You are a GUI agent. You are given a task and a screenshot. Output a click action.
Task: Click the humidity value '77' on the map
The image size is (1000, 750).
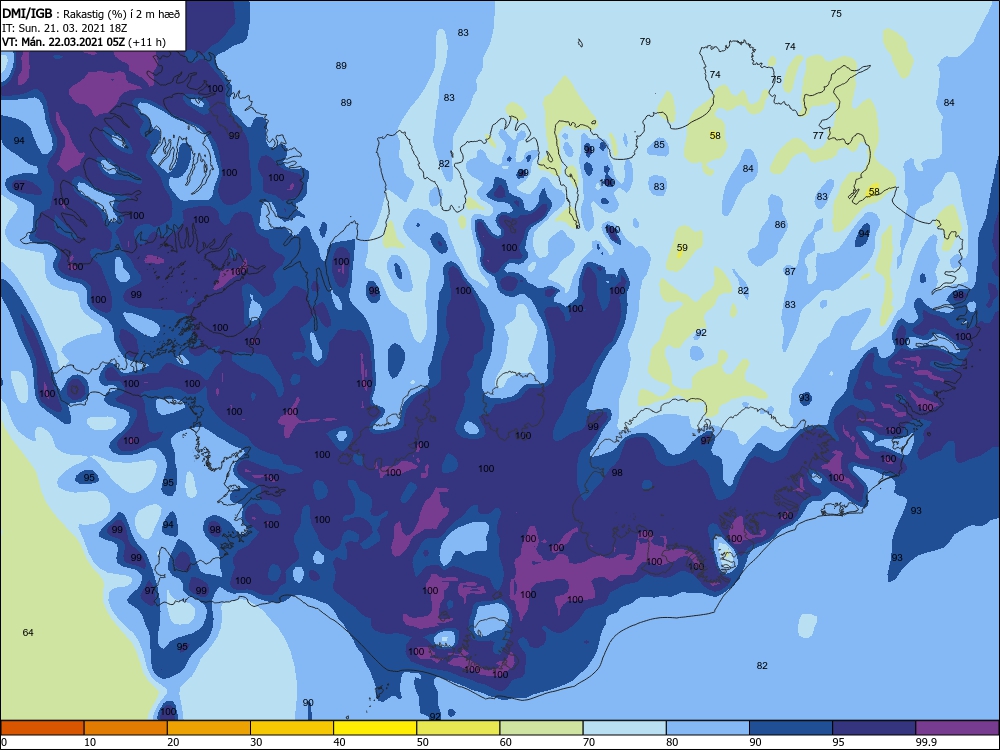click(818, 135)
